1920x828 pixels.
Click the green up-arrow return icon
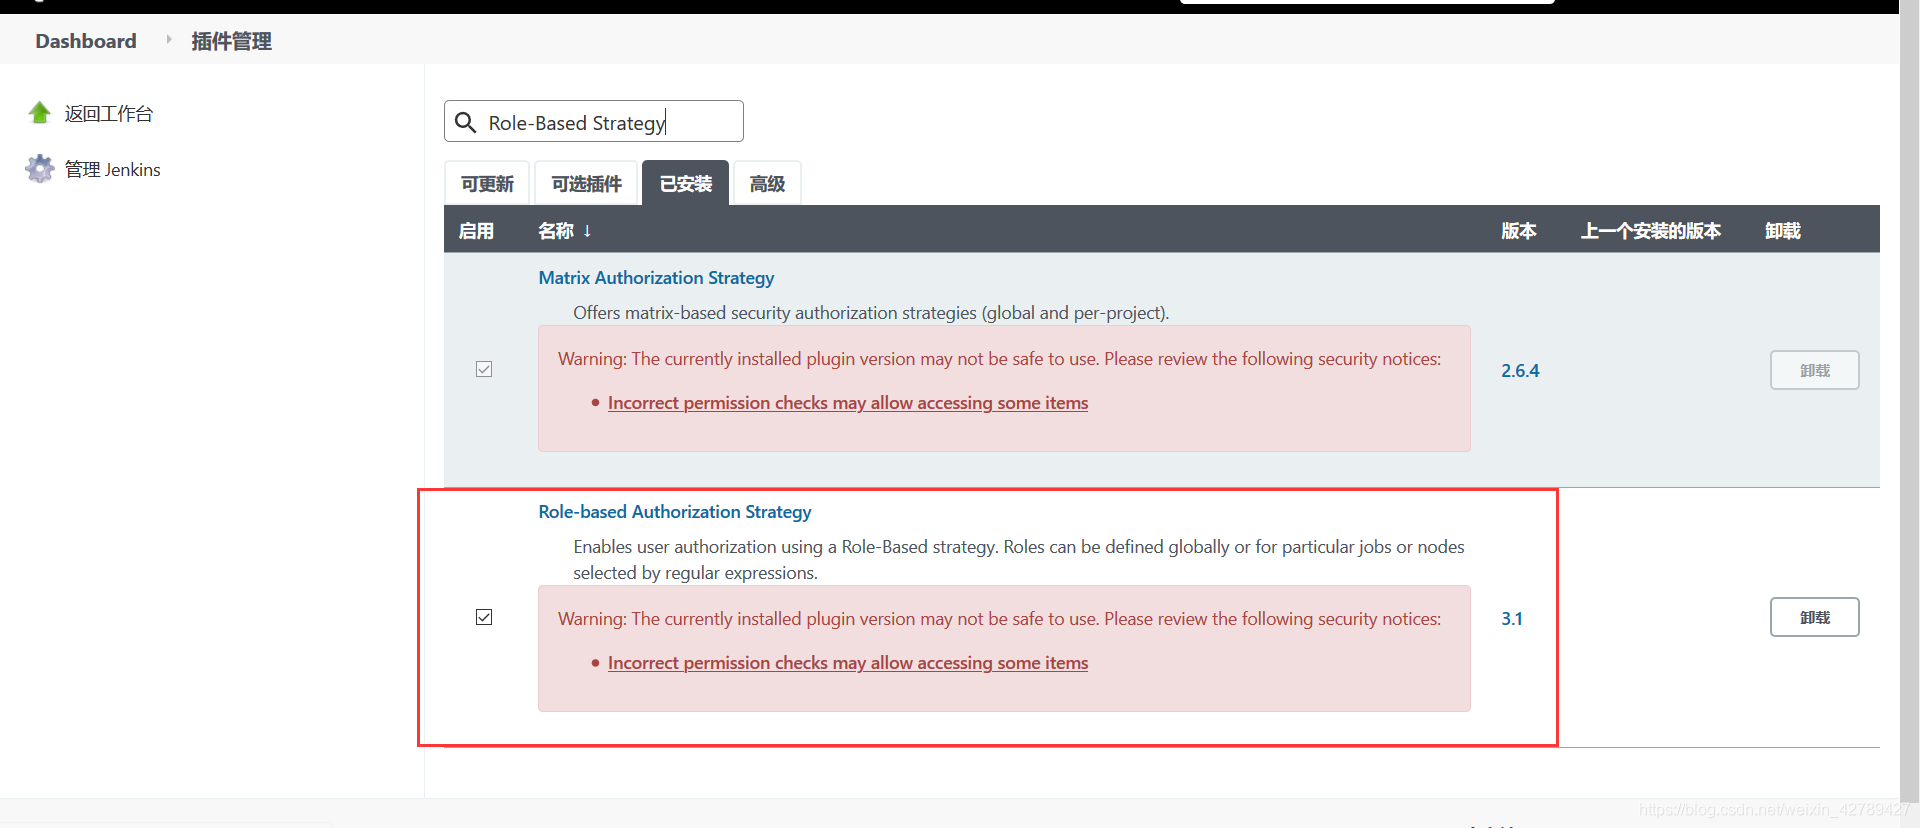(40, 113)
